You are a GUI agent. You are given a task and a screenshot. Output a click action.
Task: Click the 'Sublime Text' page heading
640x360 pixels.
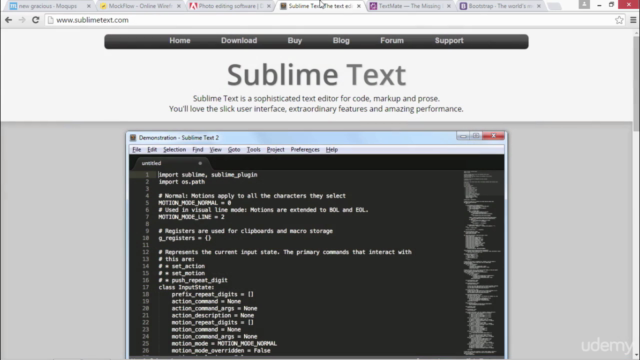point(316,75)
